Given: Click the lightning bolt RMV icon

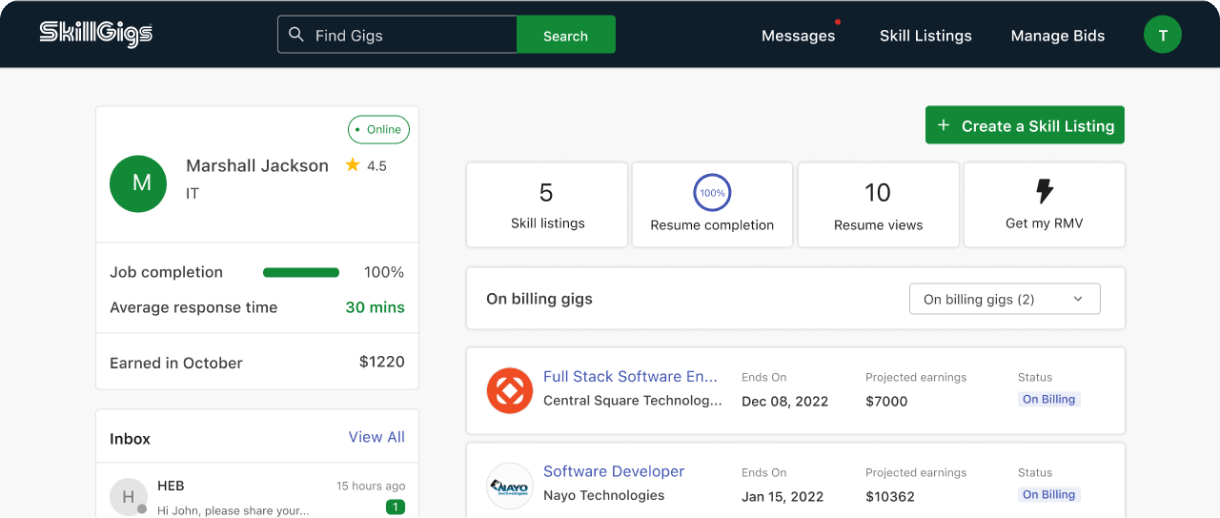Looking at the screenshot, I should 1044,192.
